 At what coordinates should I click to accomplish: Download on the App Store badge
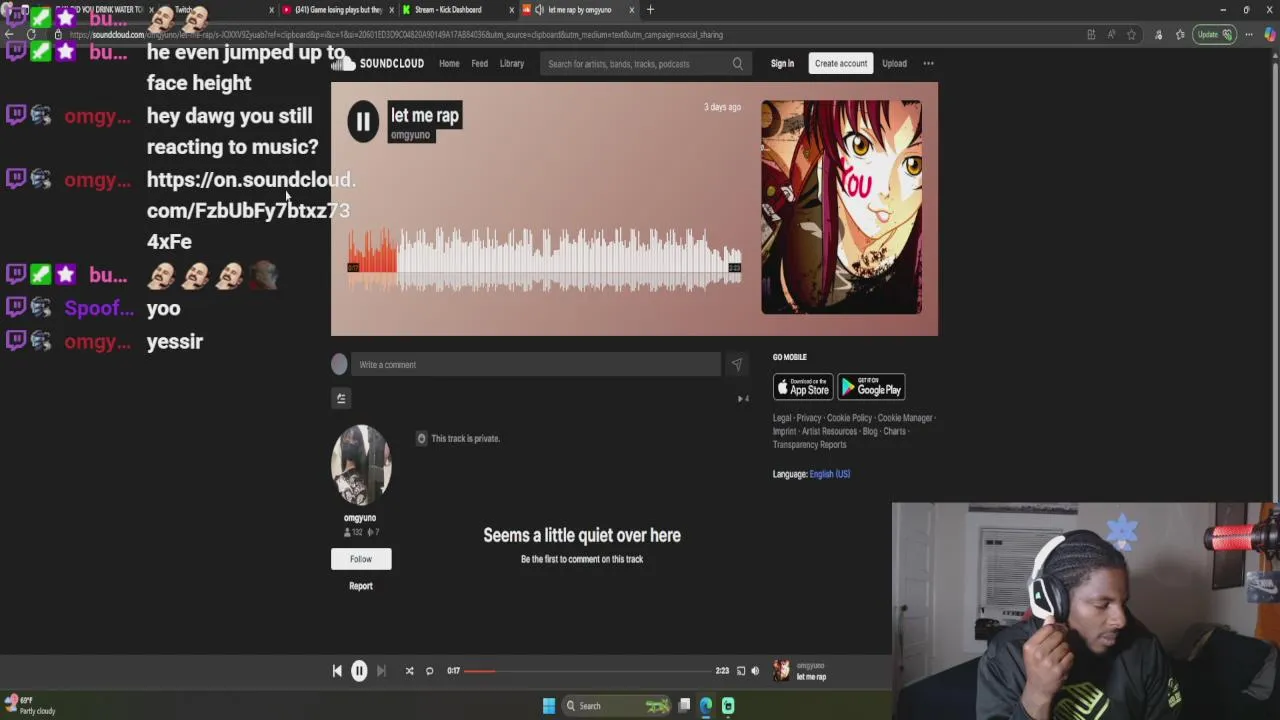click(x=803, y=387)
